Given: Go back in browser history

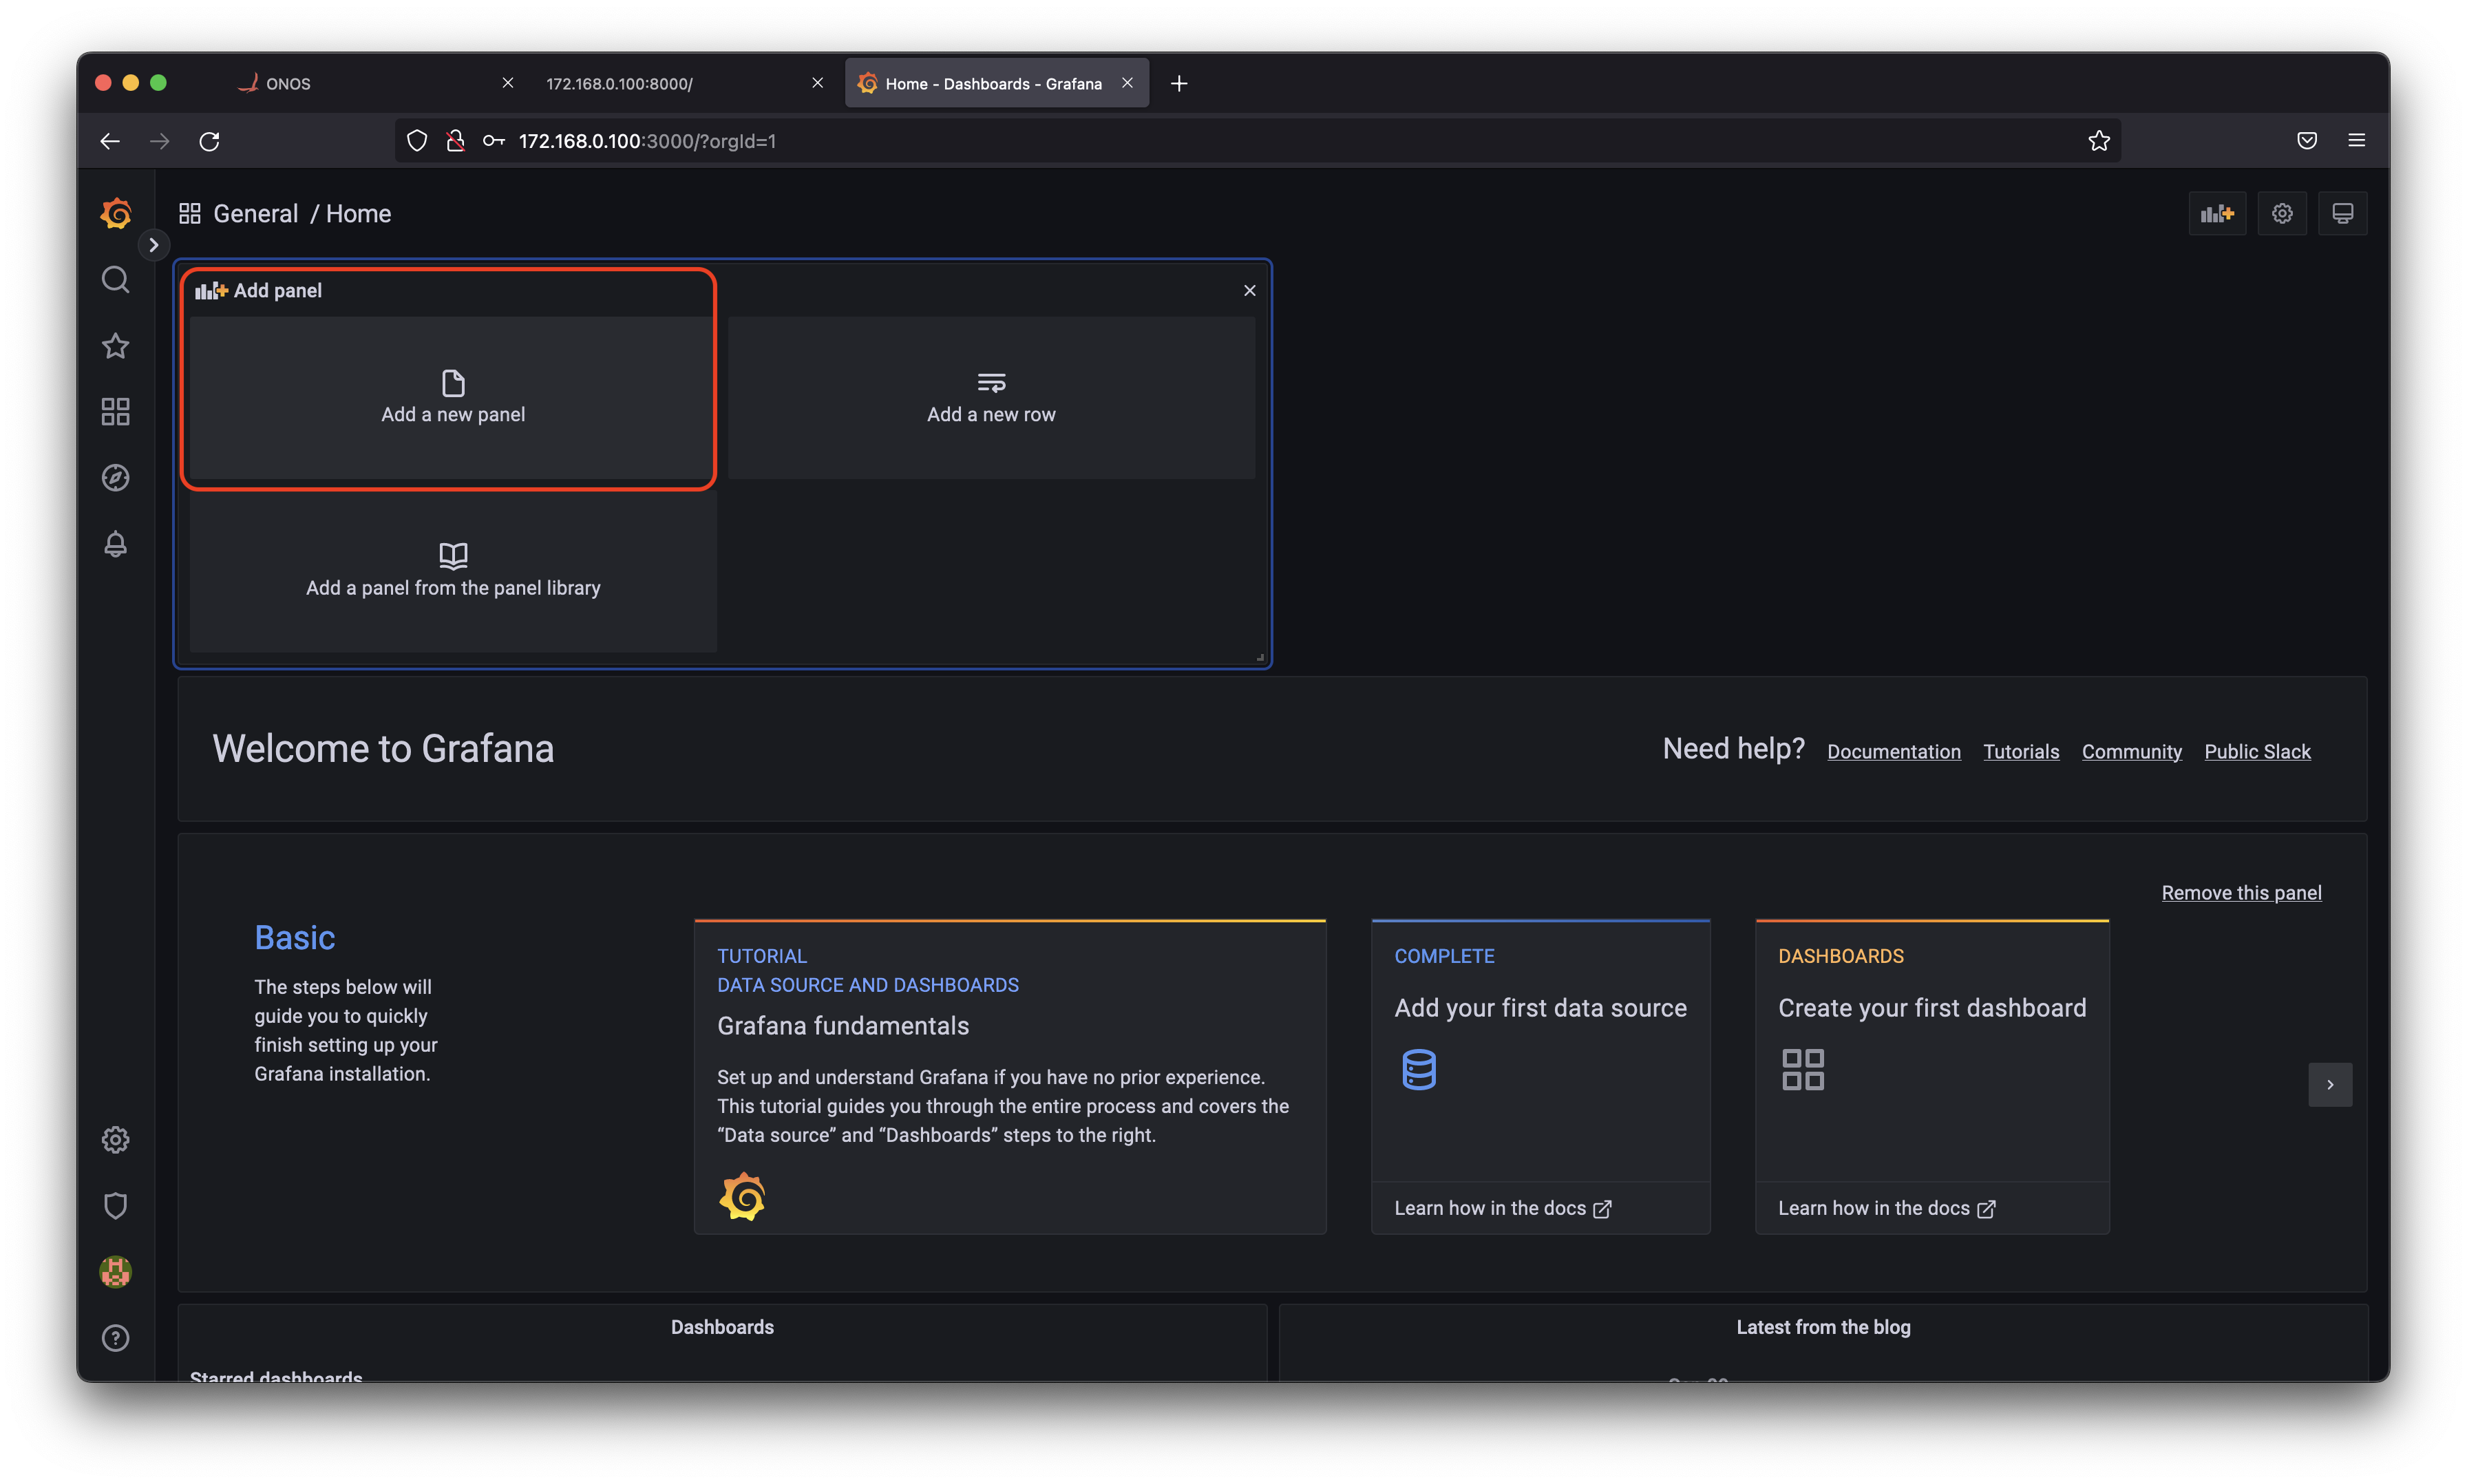Looking at the screenshot, I should (110, 141).
